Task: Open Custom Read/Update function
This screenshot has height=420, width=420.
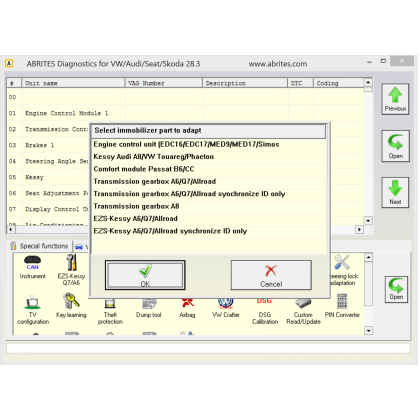Action: (x=303, y=312)
